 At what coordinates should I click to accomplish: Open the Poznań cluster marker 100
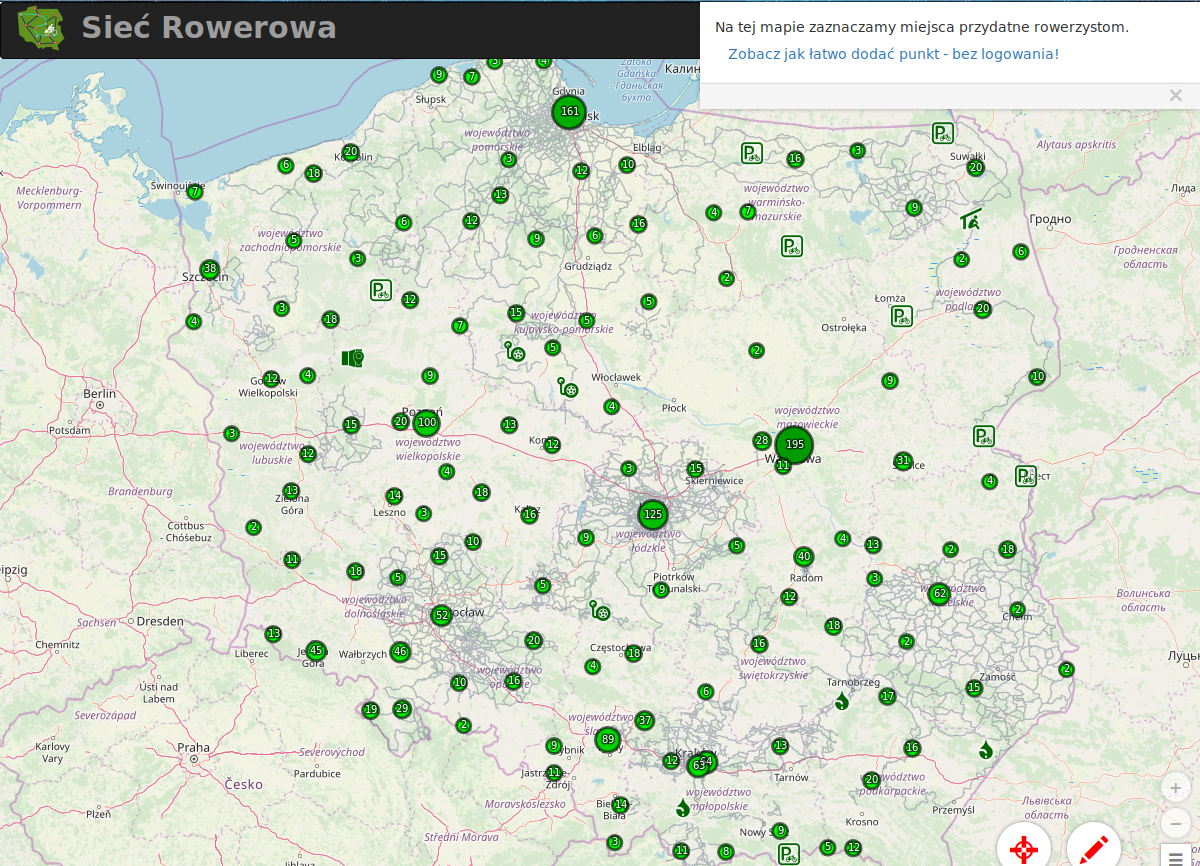tap(427, 423)
